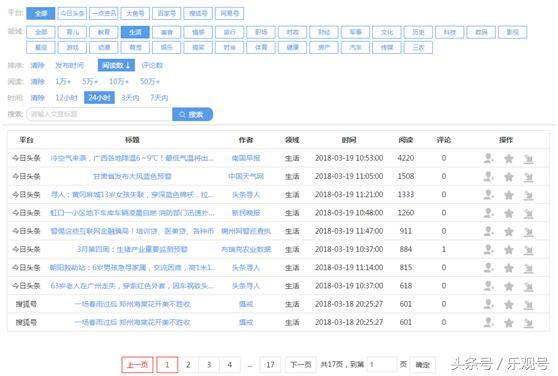
Task: Jump to last page 17
Action: (x=270, y=365)
